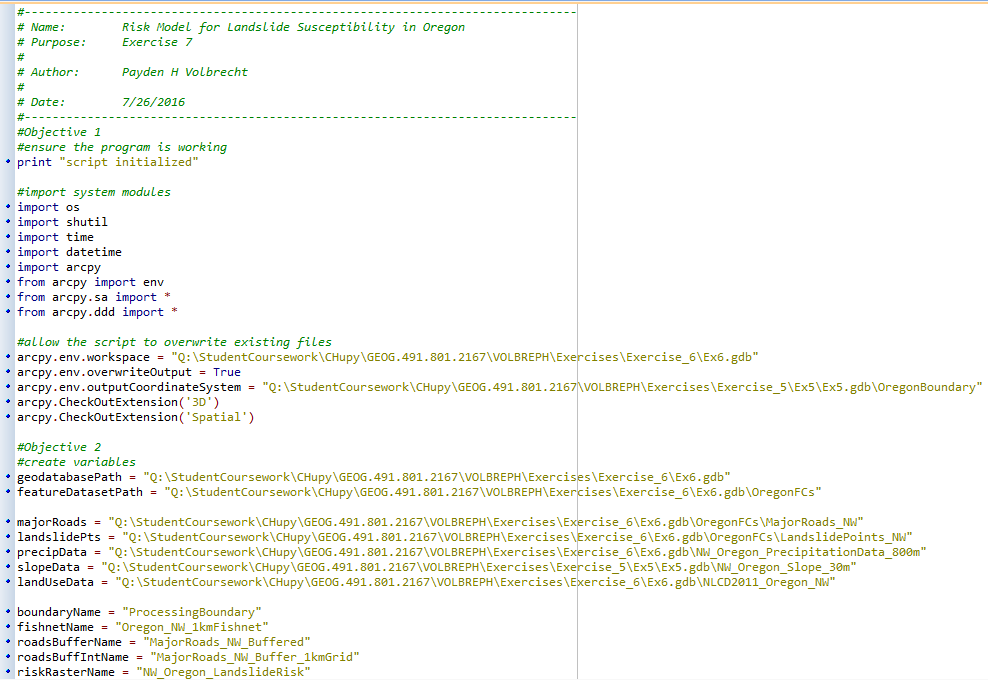Click the gutter marker beside the arcpy.env.workspace line
The width and height of the screenshot is (988, 680).
[x=7, y=357]
